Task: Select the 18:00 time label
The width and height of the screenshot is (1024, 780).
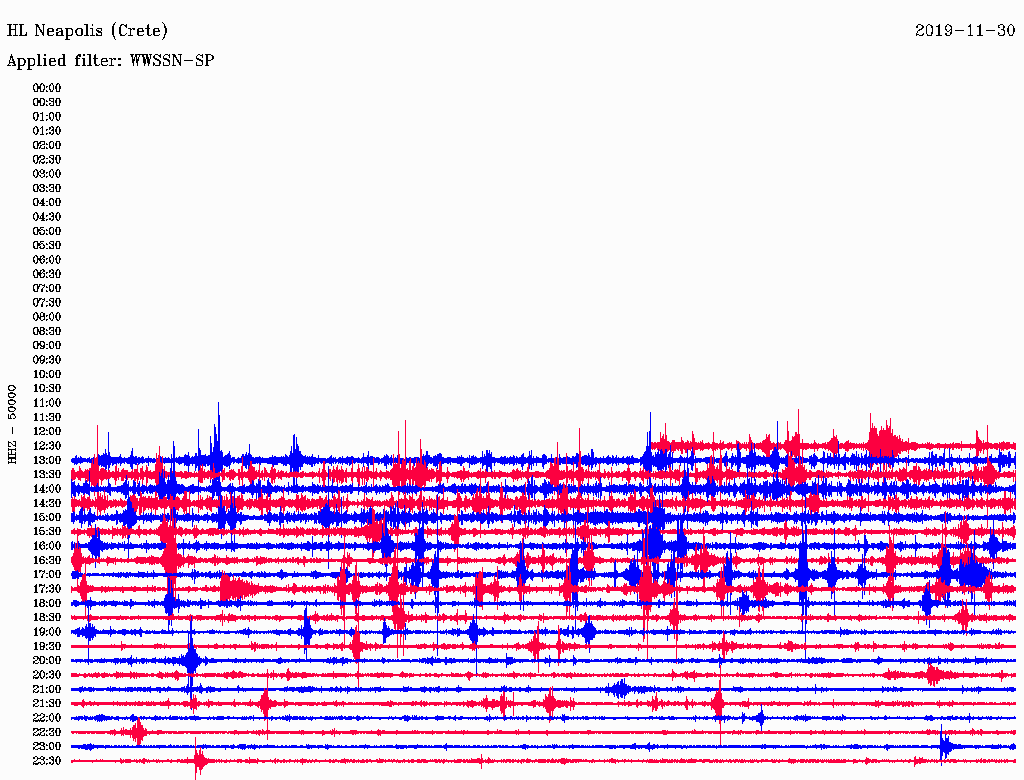Action: 47,604
